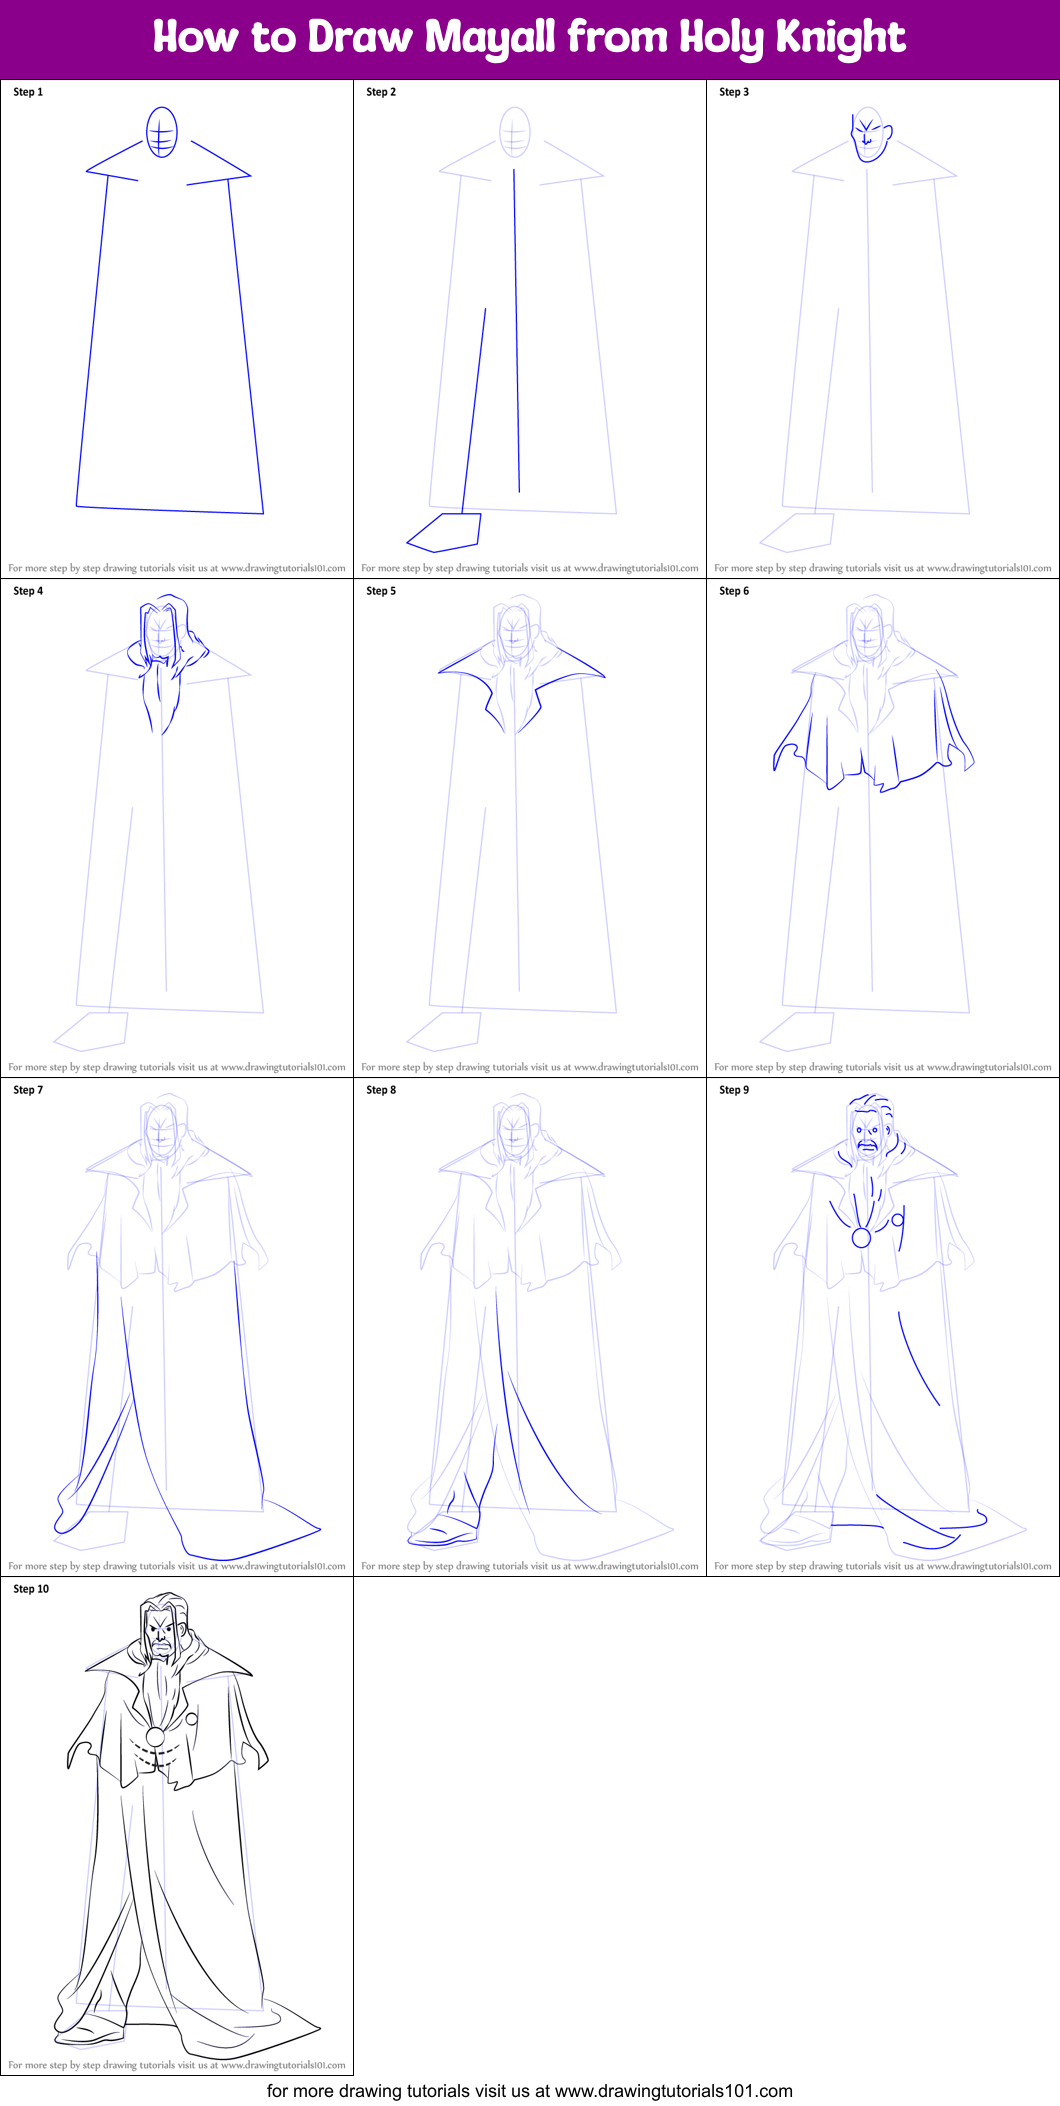
Task: Click the 'Step 6' label
Action: pyautogui.click(x=734, y=591)
